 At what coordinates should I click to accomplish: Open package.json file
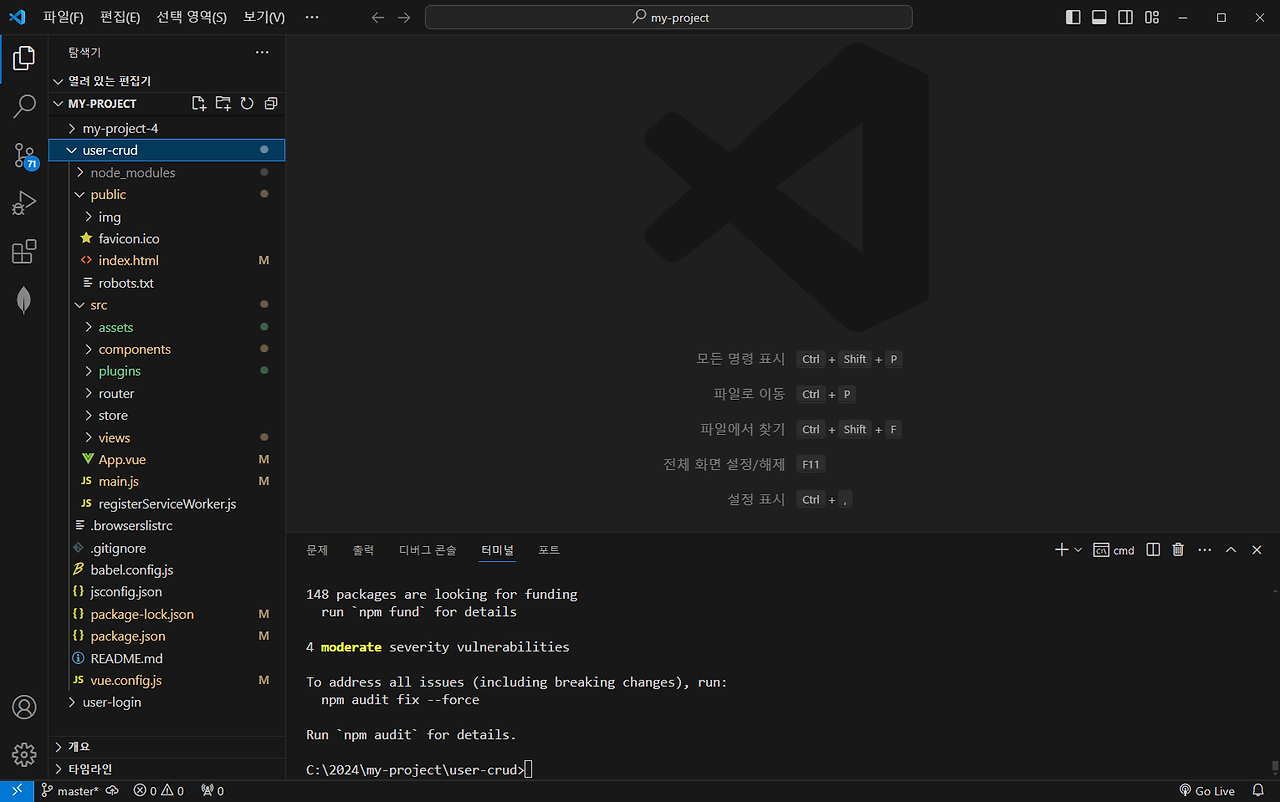[167, 636]
